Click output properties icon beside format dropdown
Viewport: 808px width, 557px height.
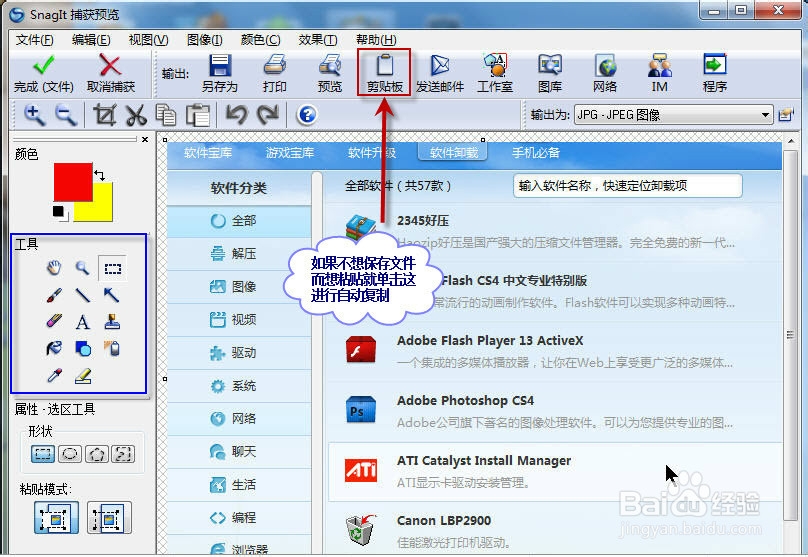786,114
